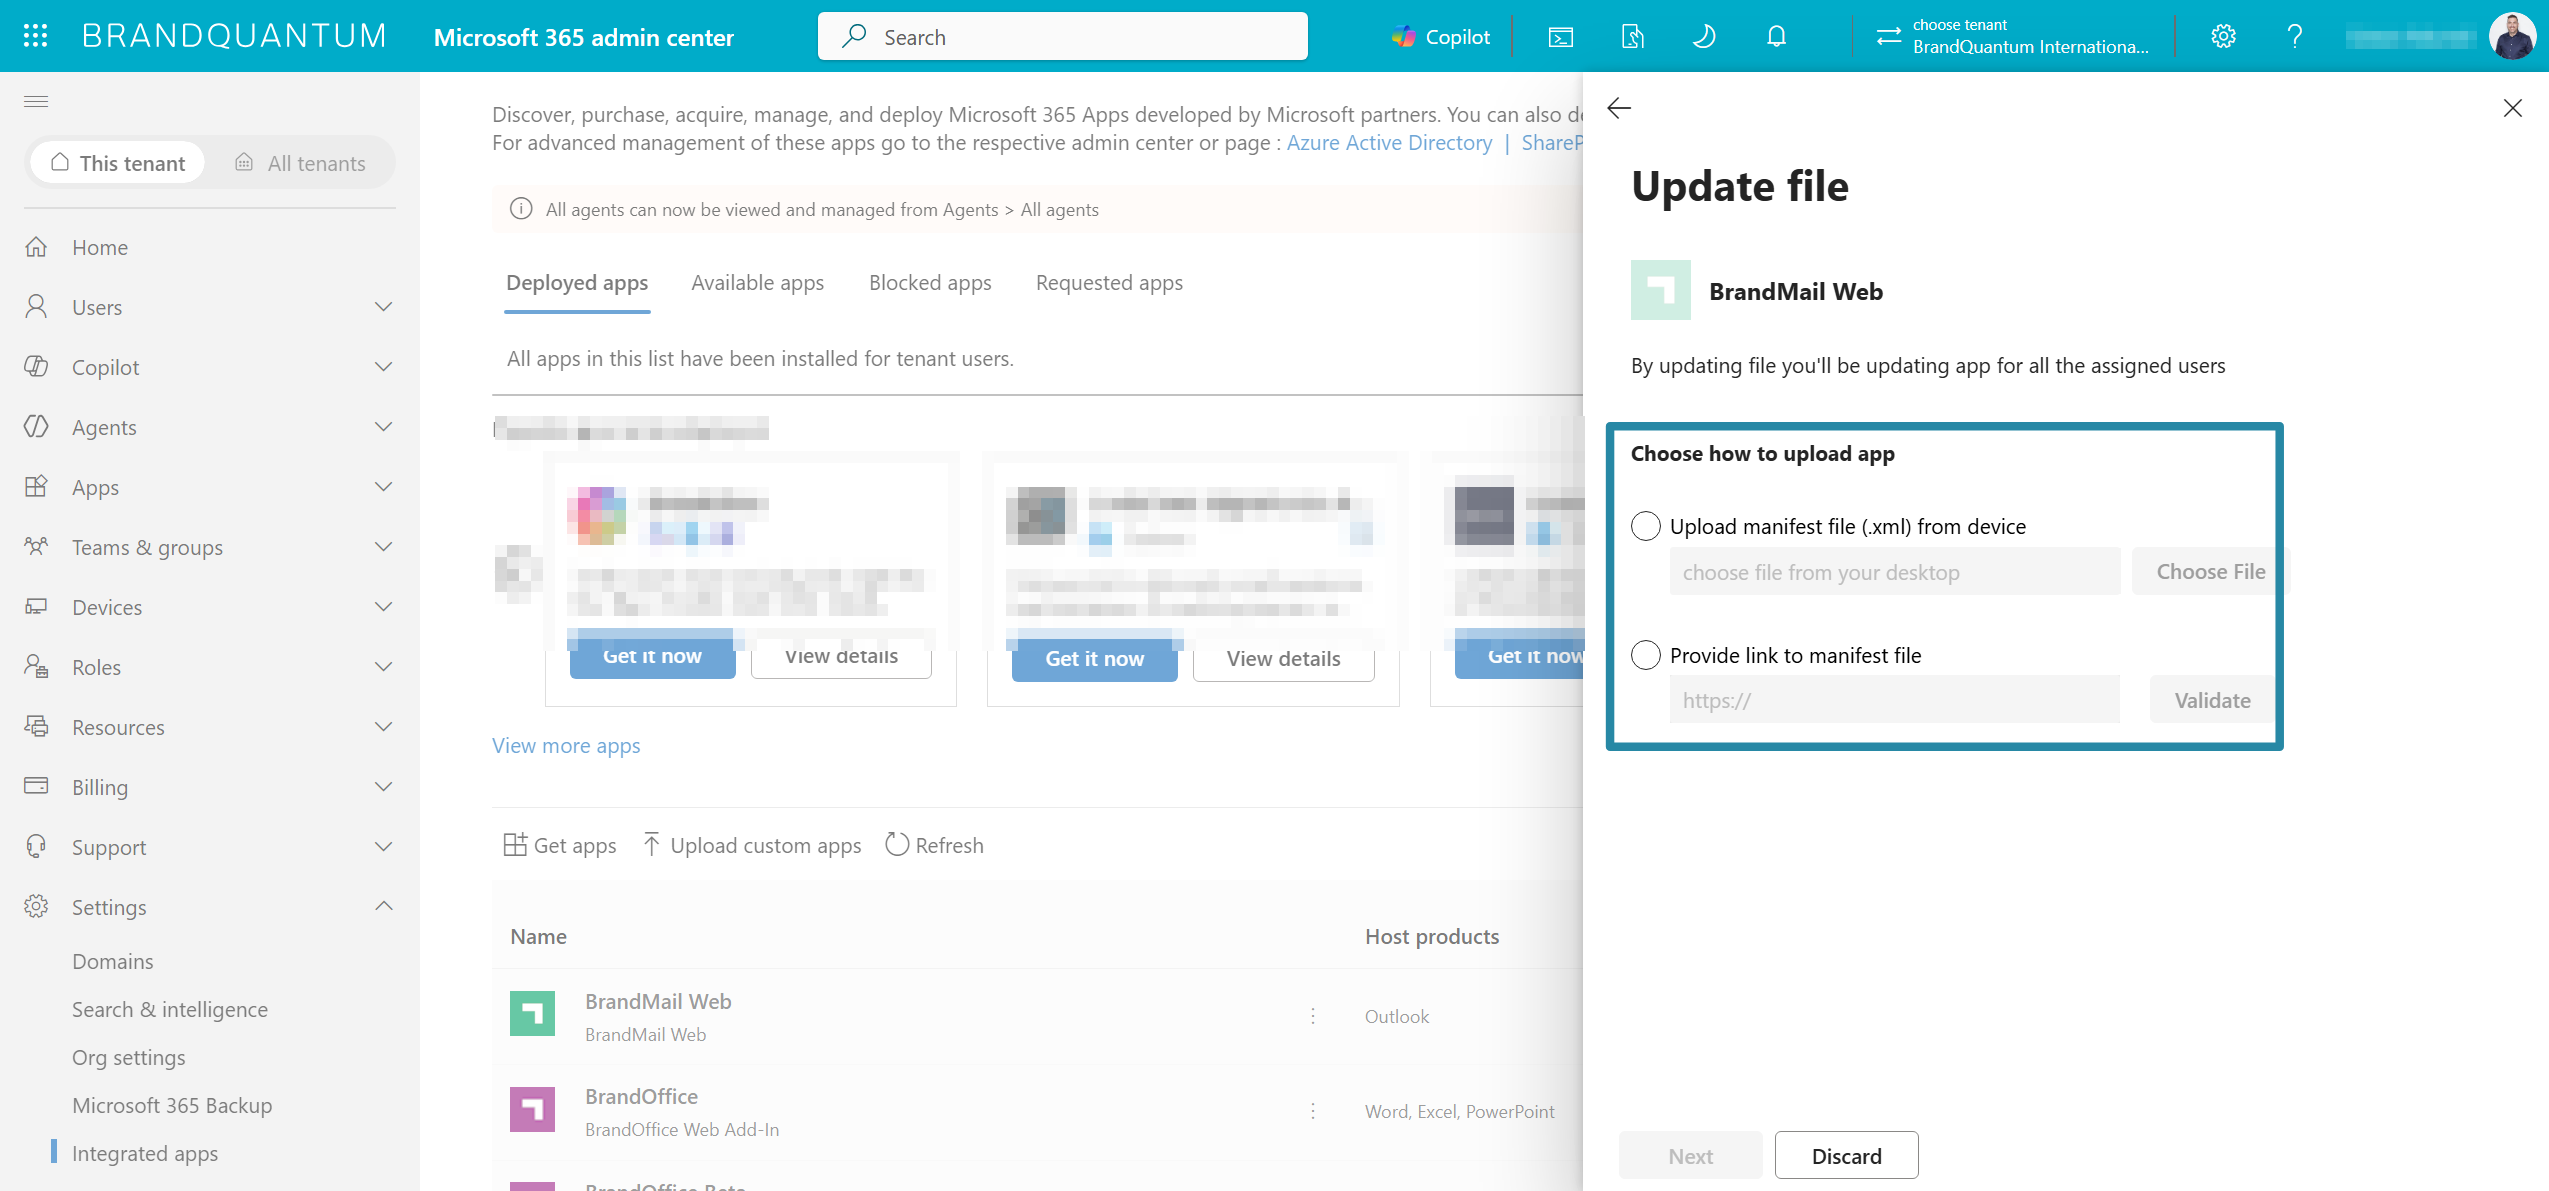Switch to Blocked apps tab
2549x1191 pixels.
point(930,283)
